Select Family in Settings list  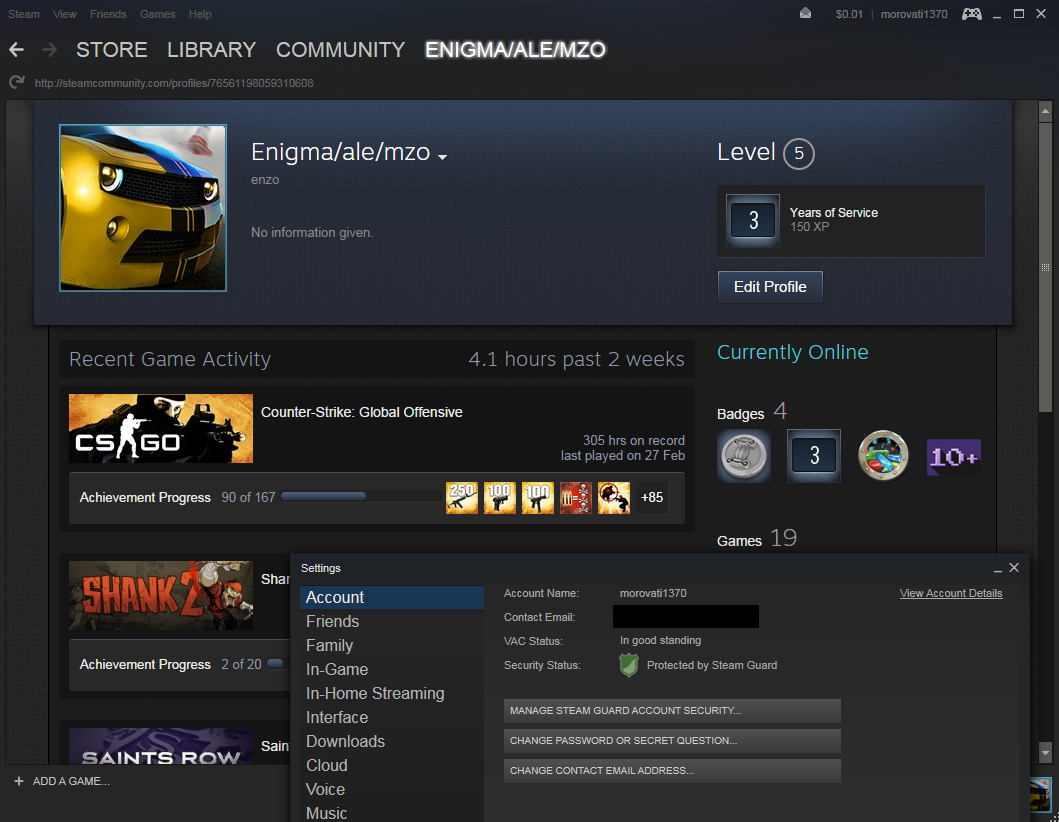392,646
